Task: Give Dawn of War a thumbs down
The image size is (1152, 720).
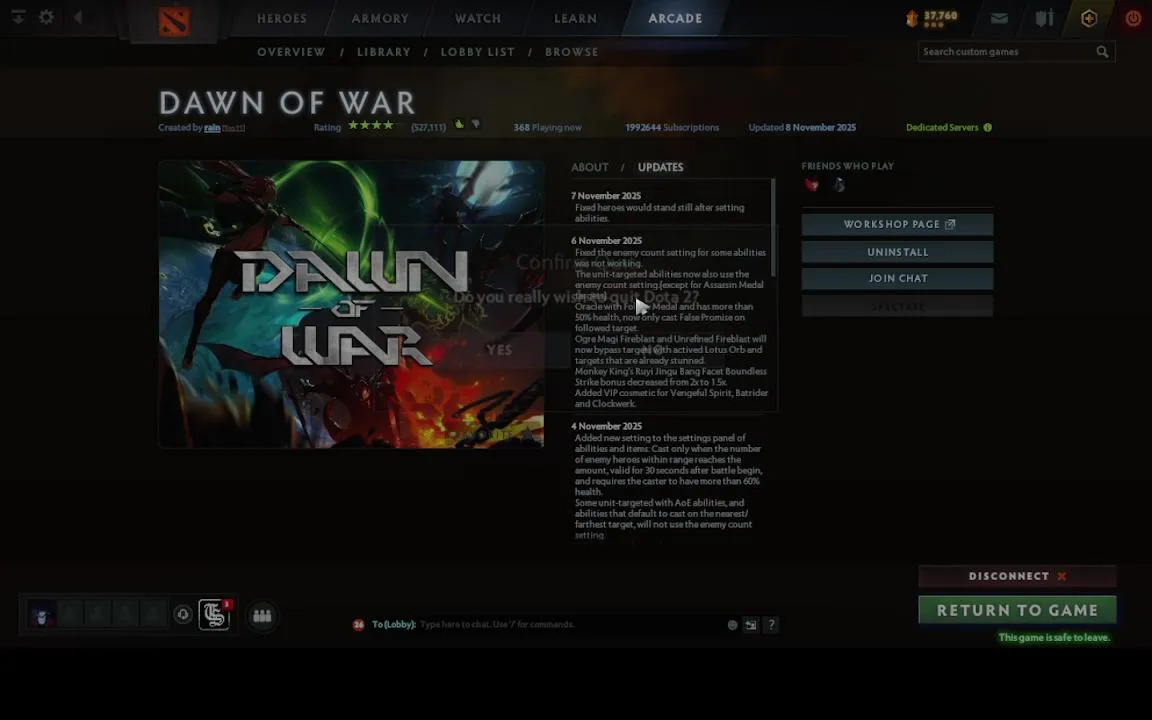Action: click(x=475, y=124)
